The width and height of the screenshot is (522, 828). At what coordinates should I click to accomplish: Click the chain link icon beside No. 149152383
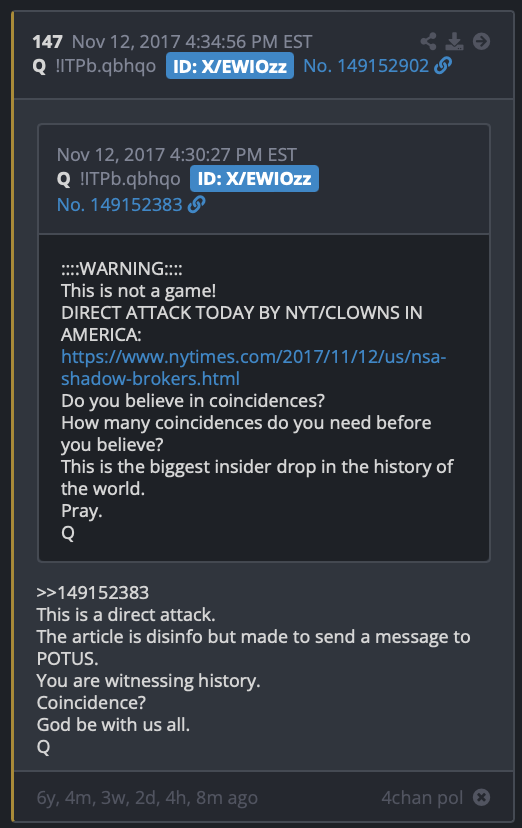click(x=196, y=204)
